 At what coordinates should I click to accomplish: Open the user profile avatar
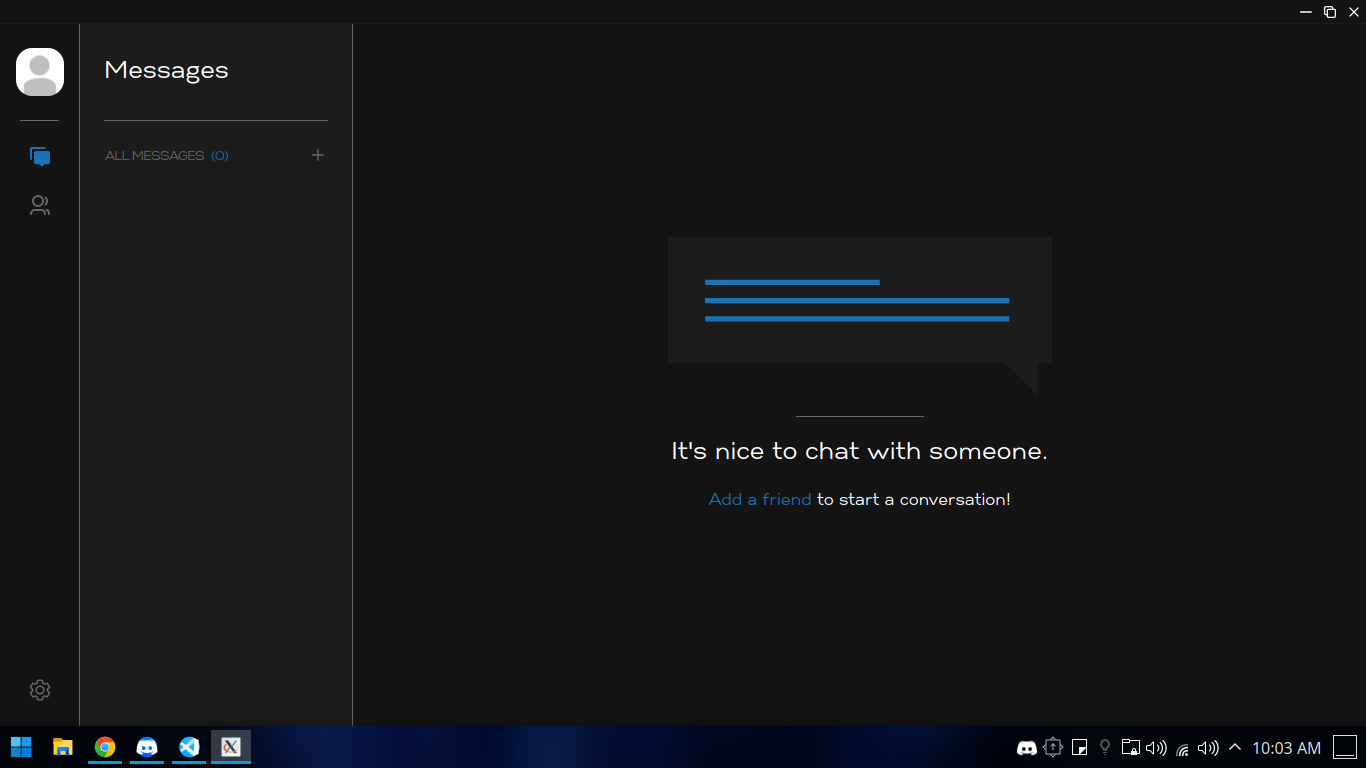[x=40, y=72]
